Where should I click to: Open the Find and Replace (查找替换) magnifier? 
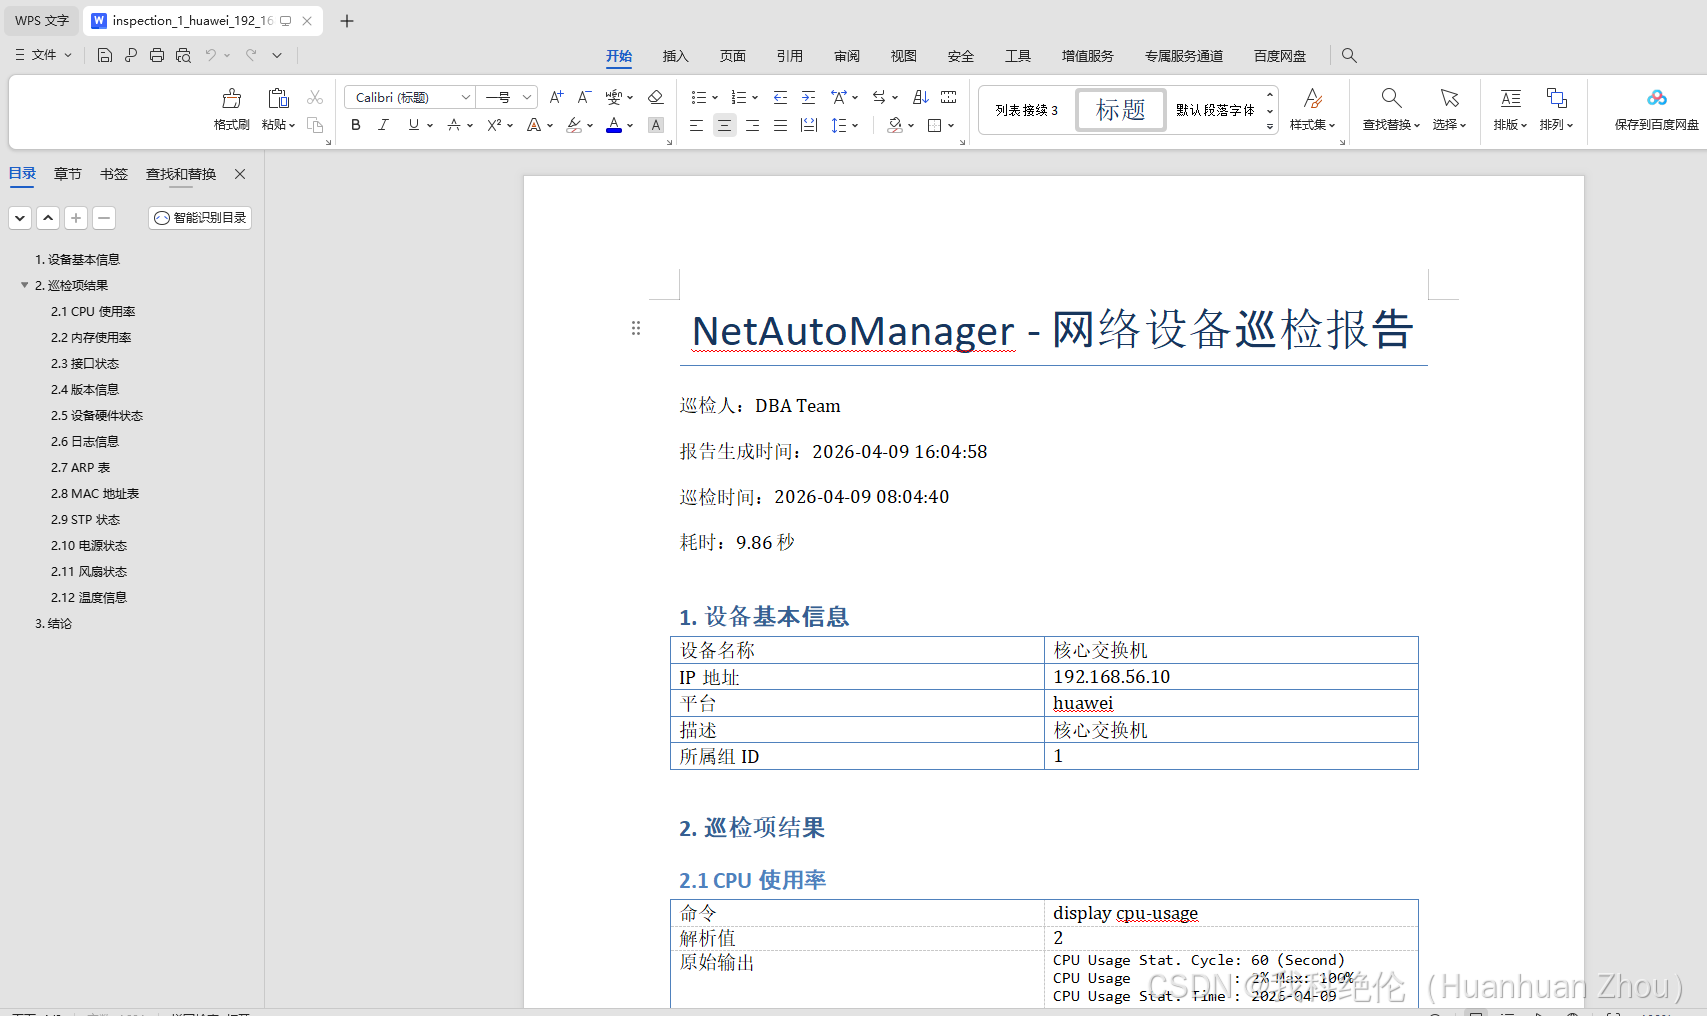1391,98
